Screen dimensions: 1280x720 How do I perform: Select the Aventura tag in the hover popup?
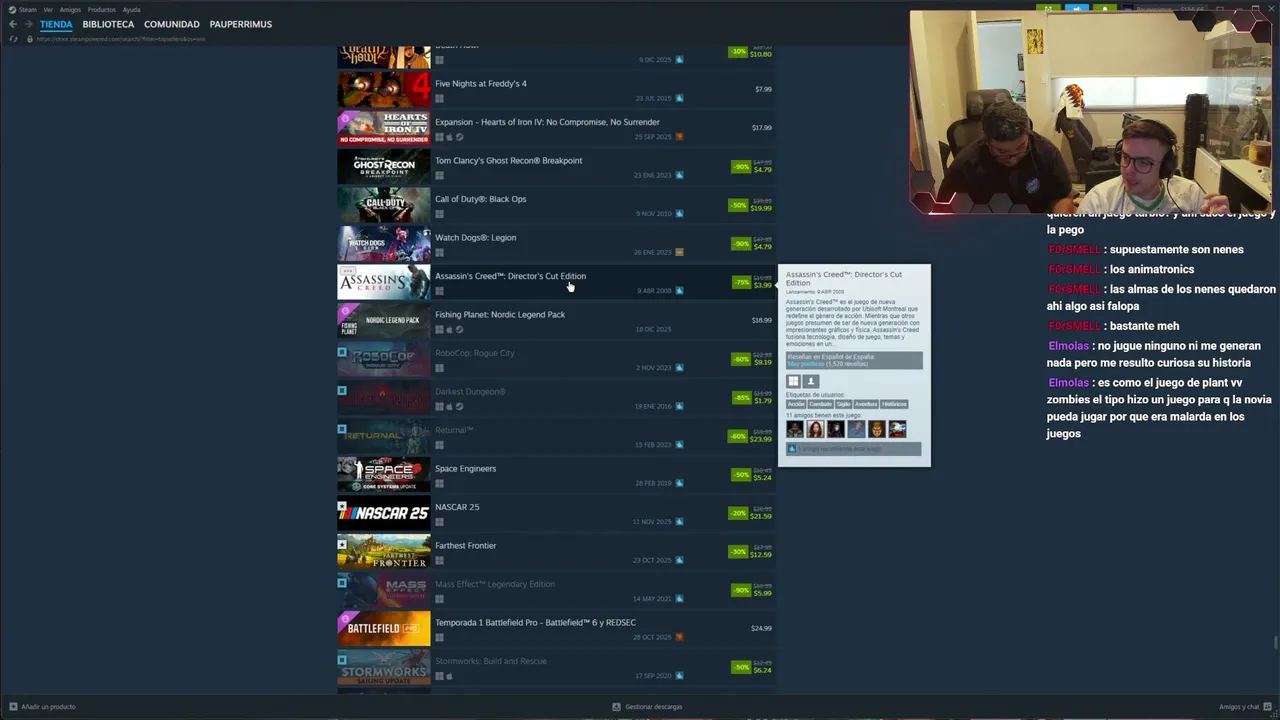tap(866, 405)
